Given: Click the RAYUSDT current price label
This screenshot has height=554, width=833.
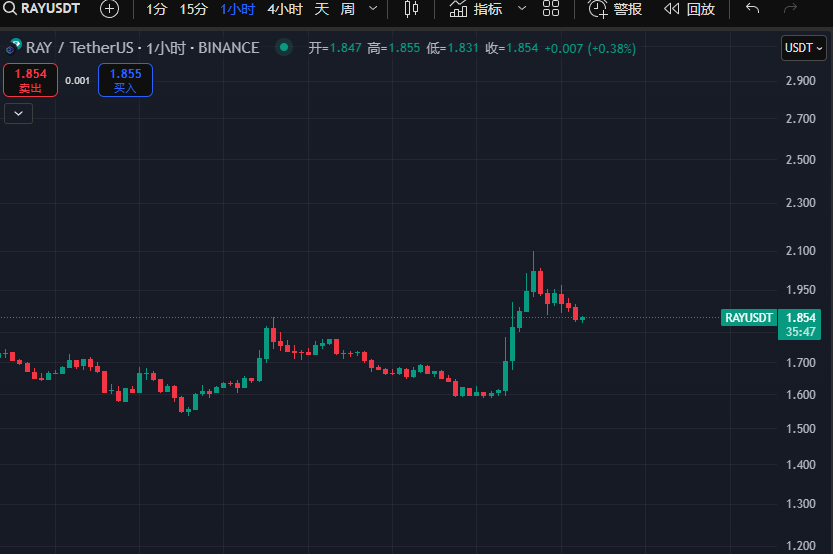Looking at the screenshot, I should point(749,318).
